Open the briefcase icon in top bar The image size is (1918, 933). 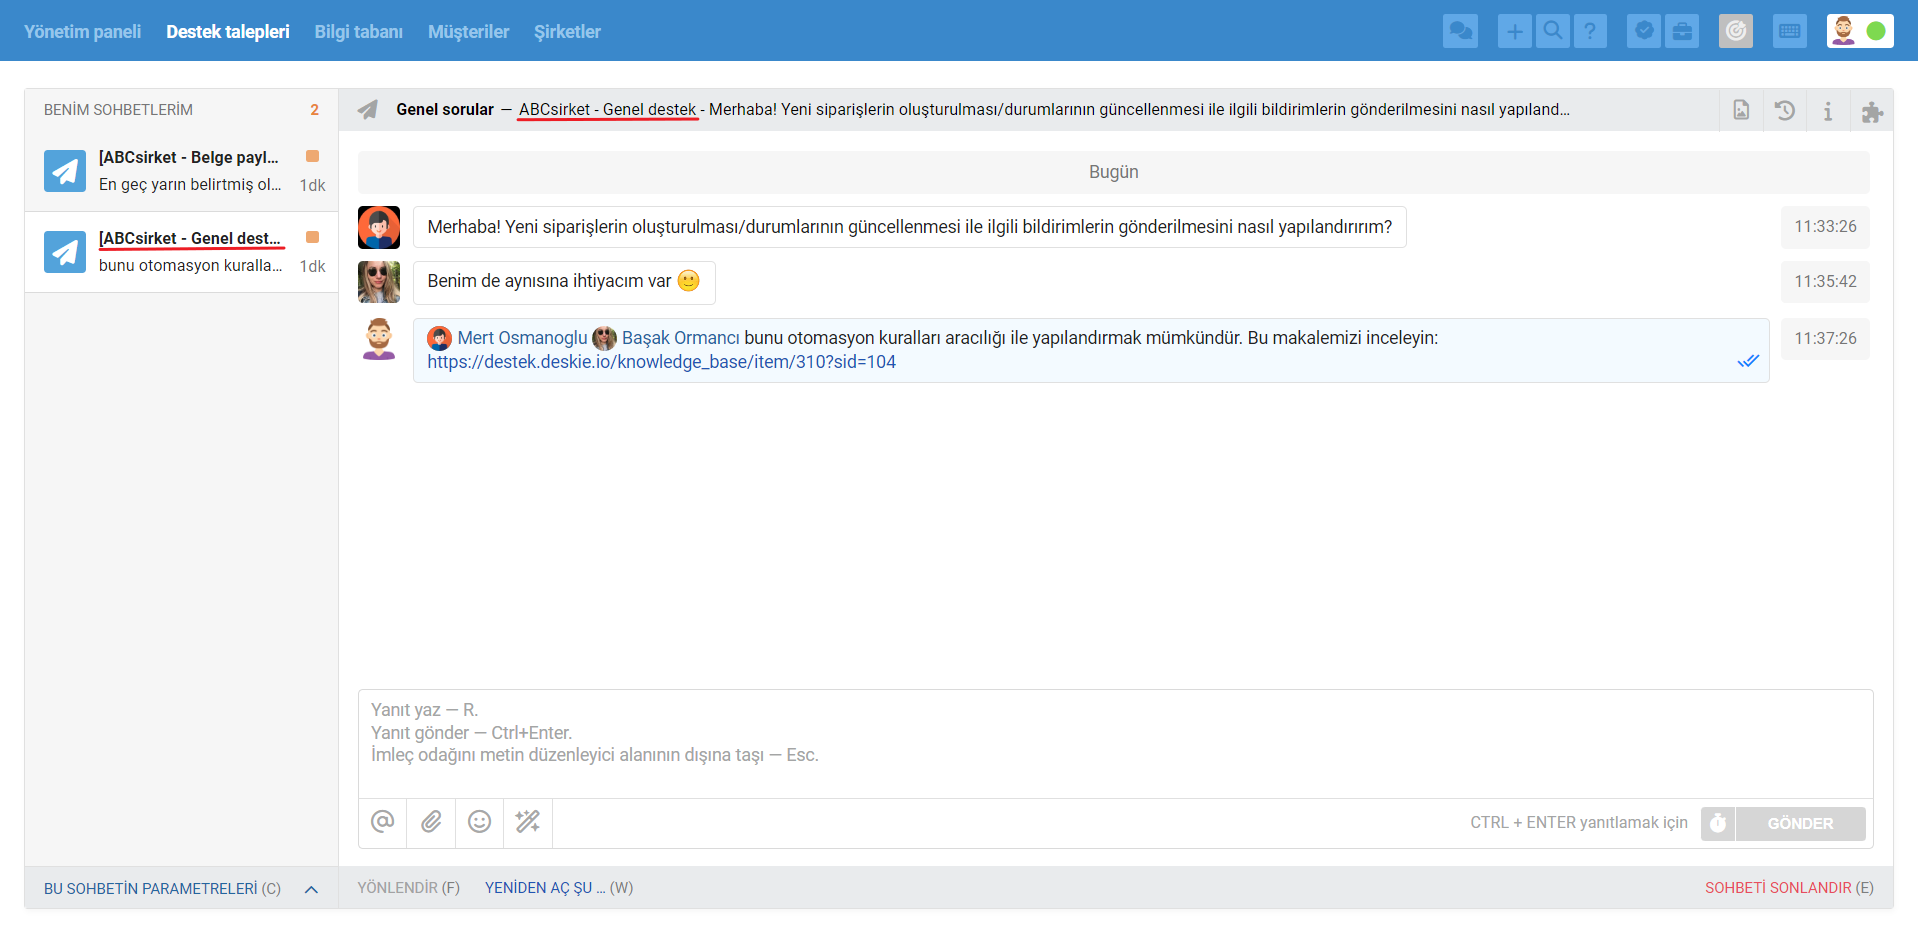tap(1682, 31)
